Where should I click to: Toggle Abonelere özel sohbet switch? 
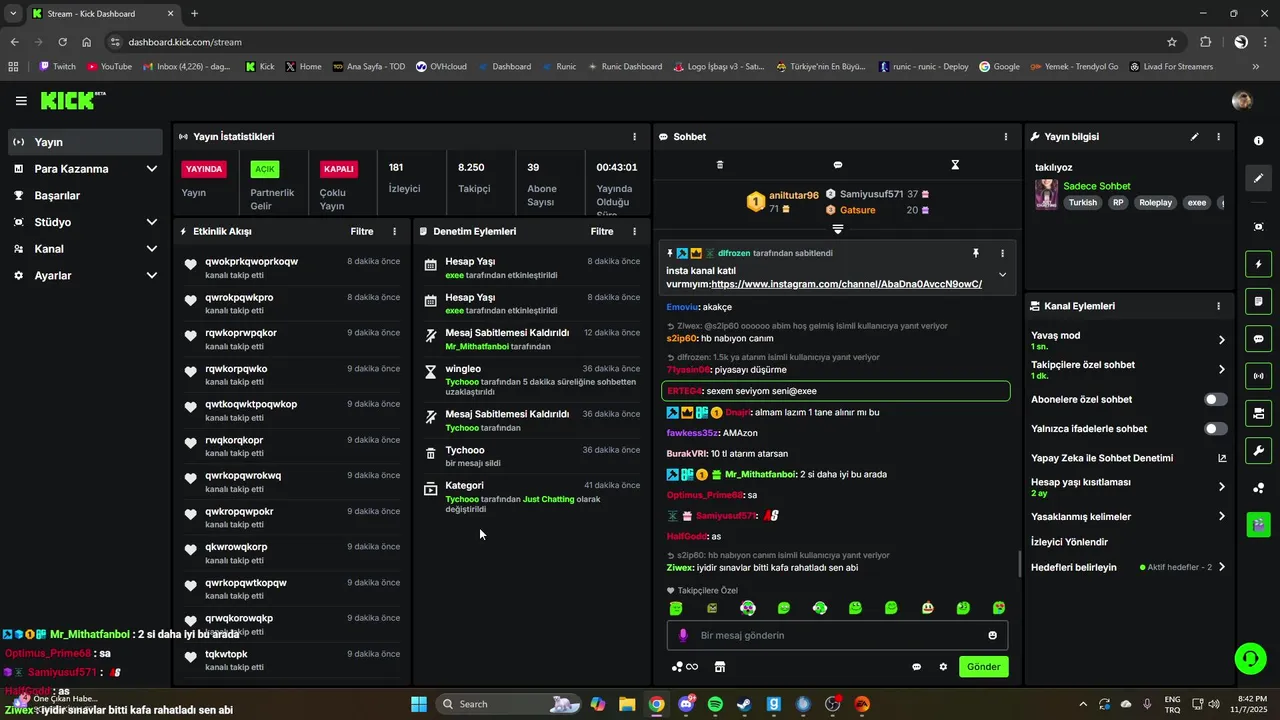(1216, 399)
